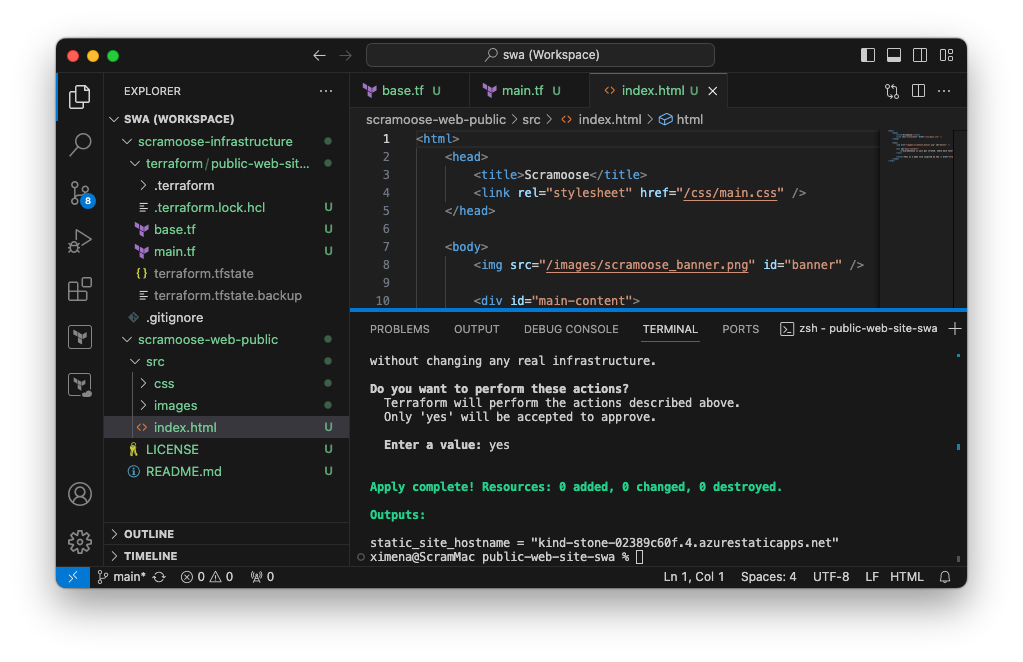Create a new terminal with plus icon
The height and width of the screenshot is (662, 1023).
(x=954, y=329)
